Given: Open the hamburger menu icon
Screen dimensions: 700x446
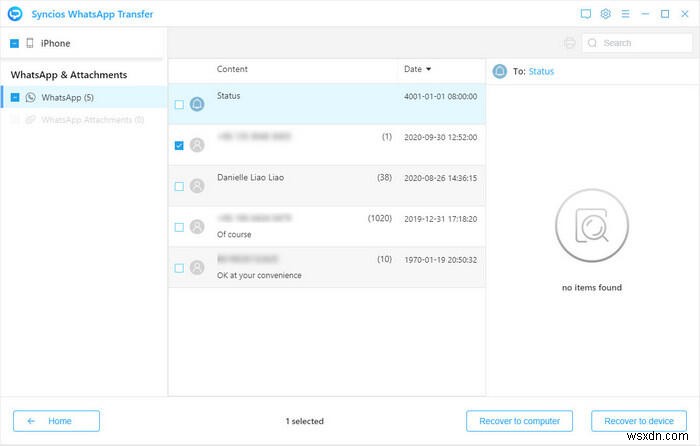Looking at the screenshot, I should tap(625, 14).
